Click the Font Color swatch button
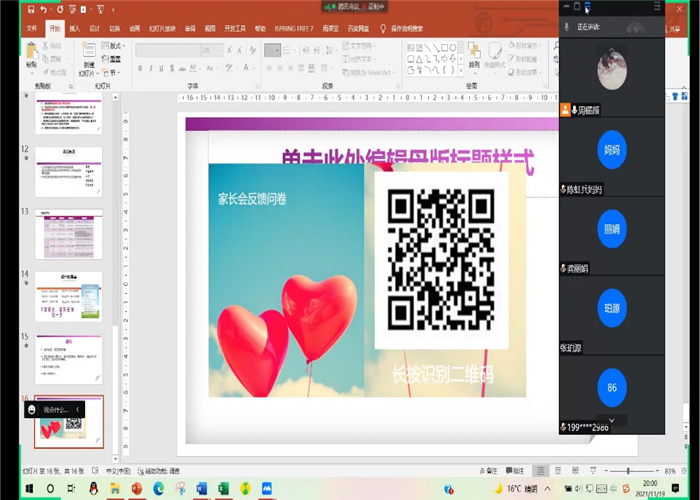700x500 pixels. 246,68
